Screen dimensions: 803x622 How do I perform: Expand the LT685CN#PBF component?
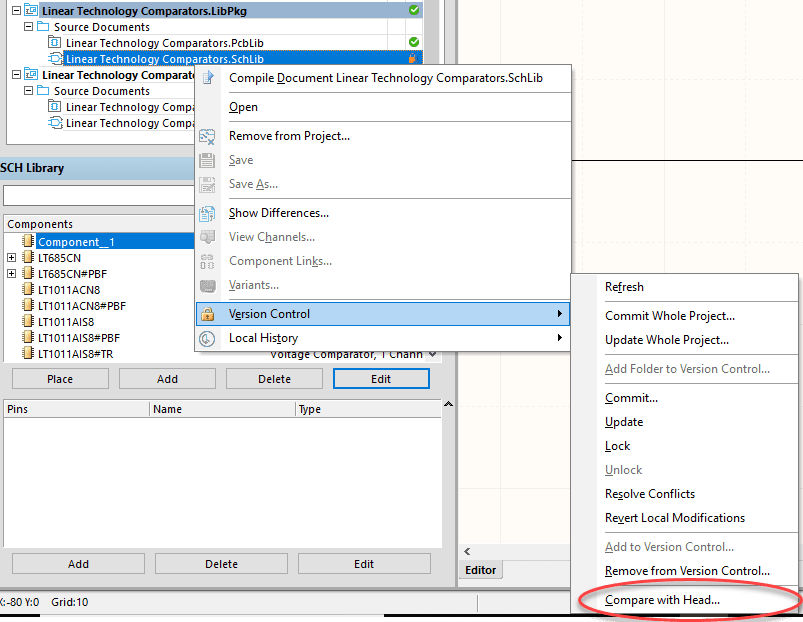click(11, 273)
